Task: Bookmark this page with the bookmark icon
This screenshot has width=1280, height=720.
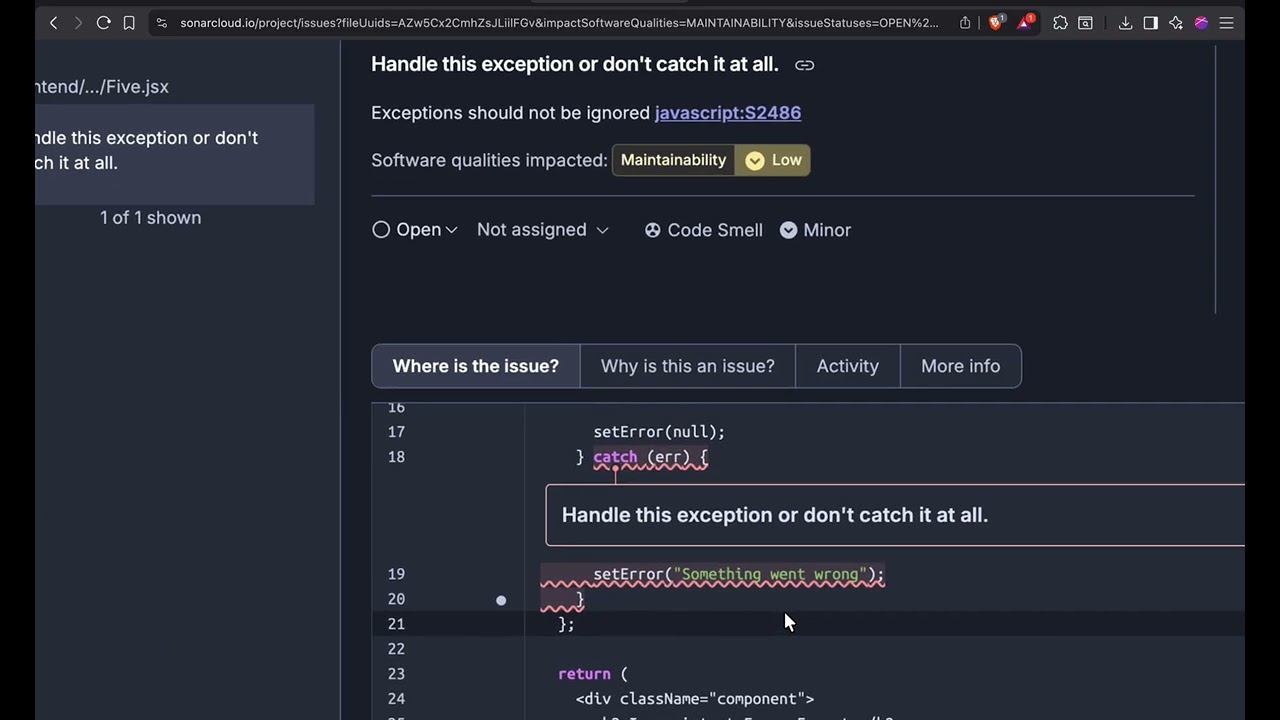Action: (129, 22)
